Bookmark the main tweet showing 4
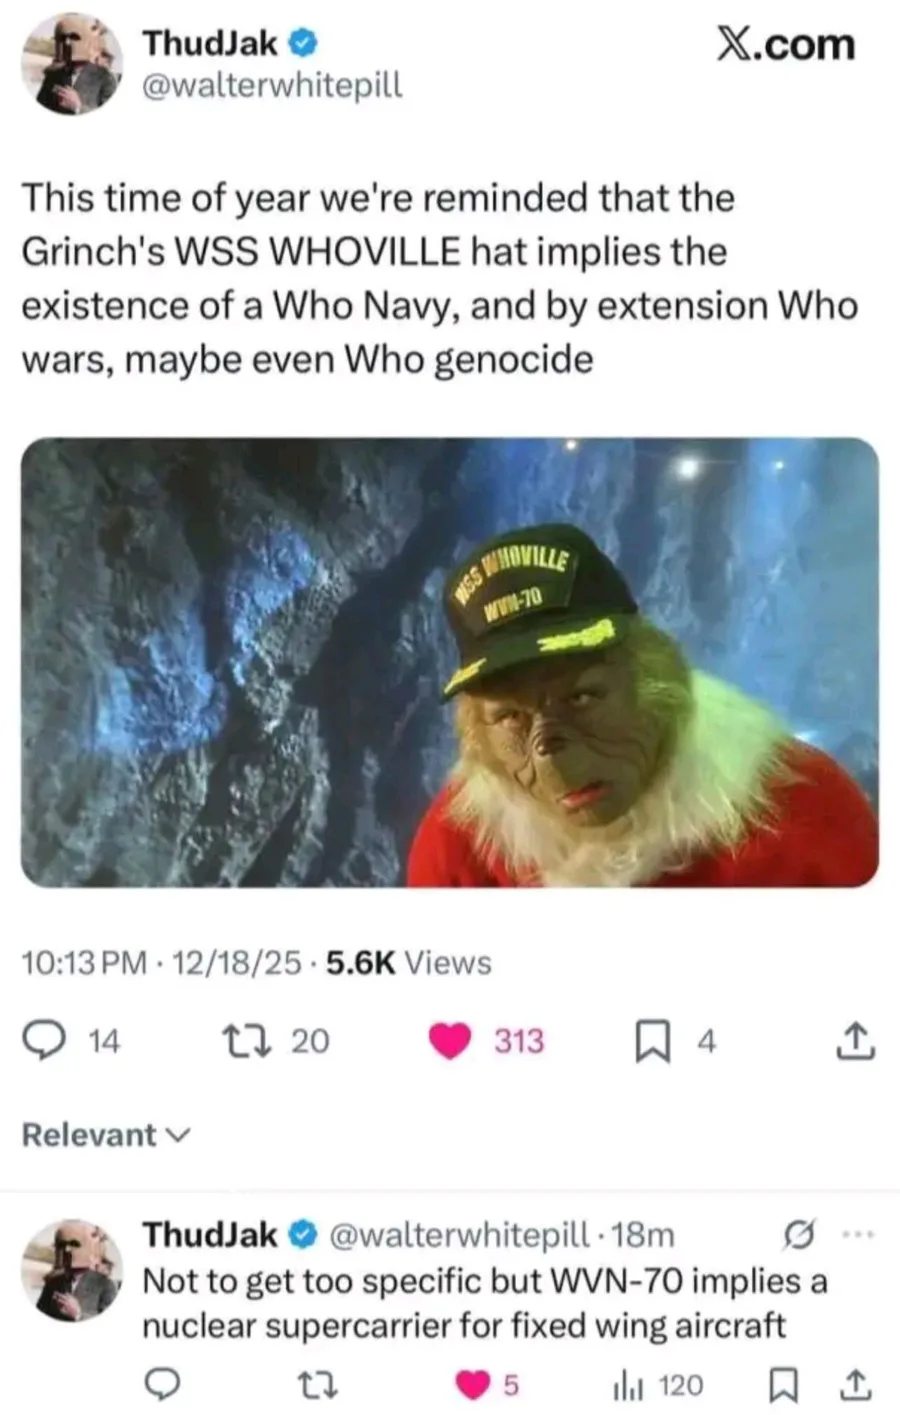 (x=653, y=1041)
